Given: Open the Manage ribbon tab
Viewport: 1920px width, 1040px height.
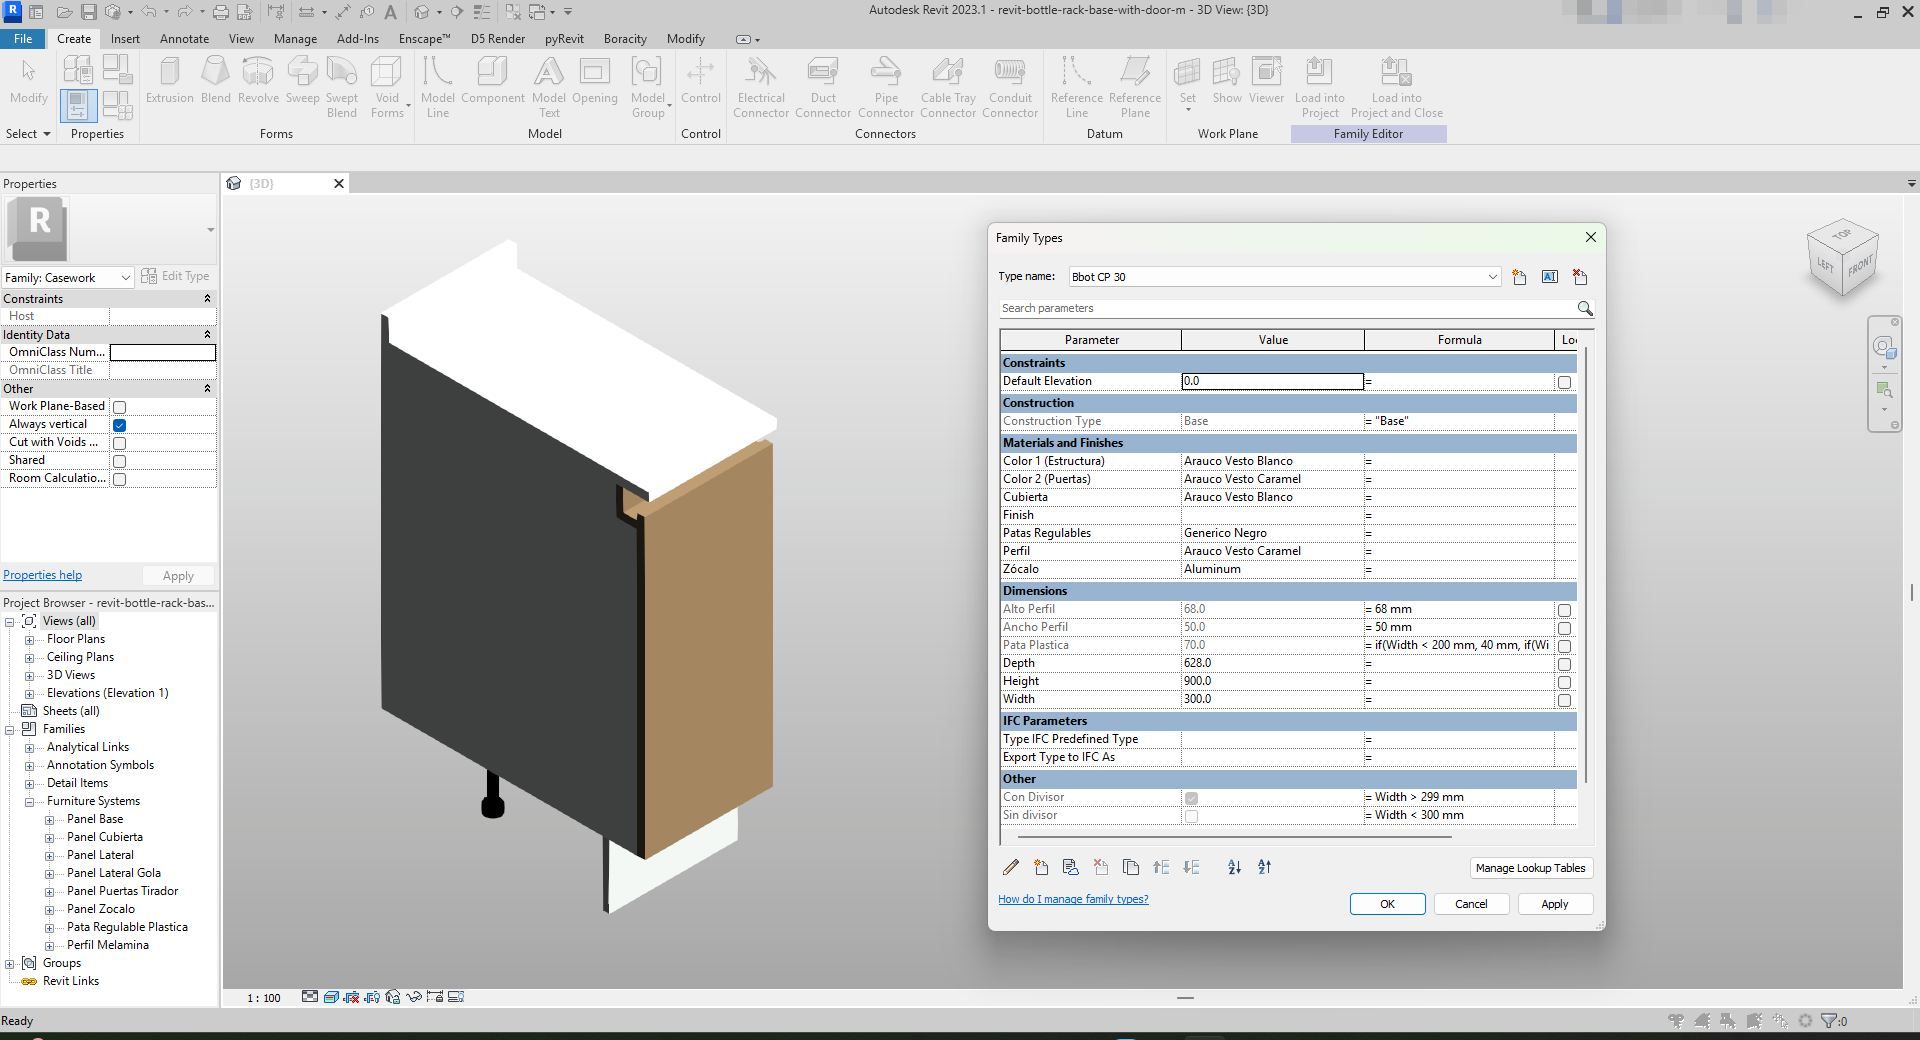Looking at the screenshot, I should (x=295, y=39).
